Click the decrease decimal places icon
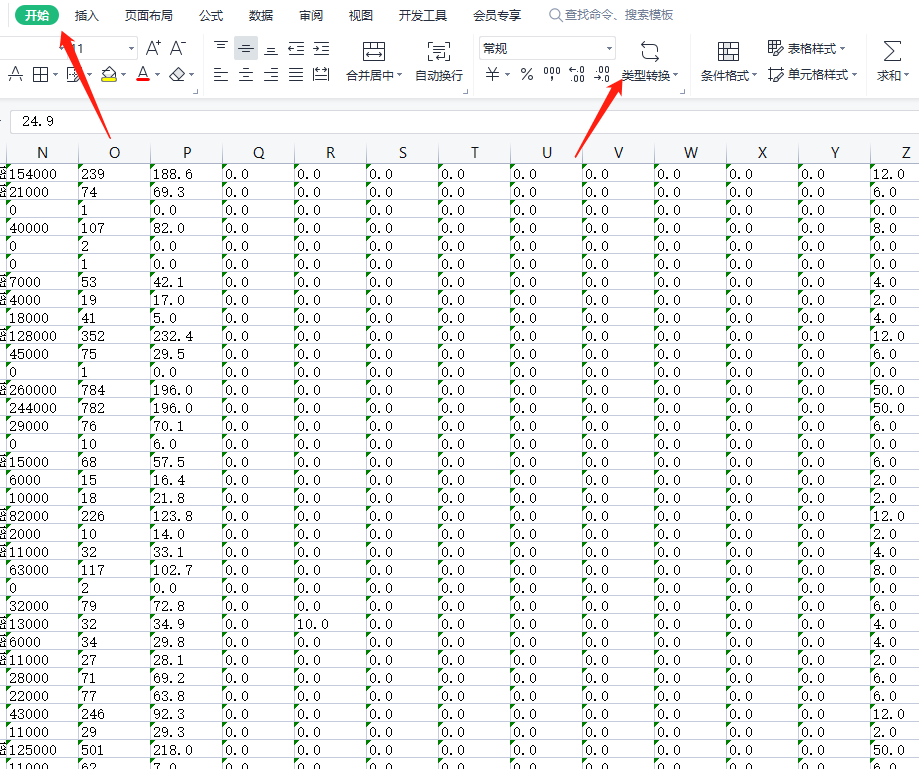This screenshot has height=769, width=919. 602,74
